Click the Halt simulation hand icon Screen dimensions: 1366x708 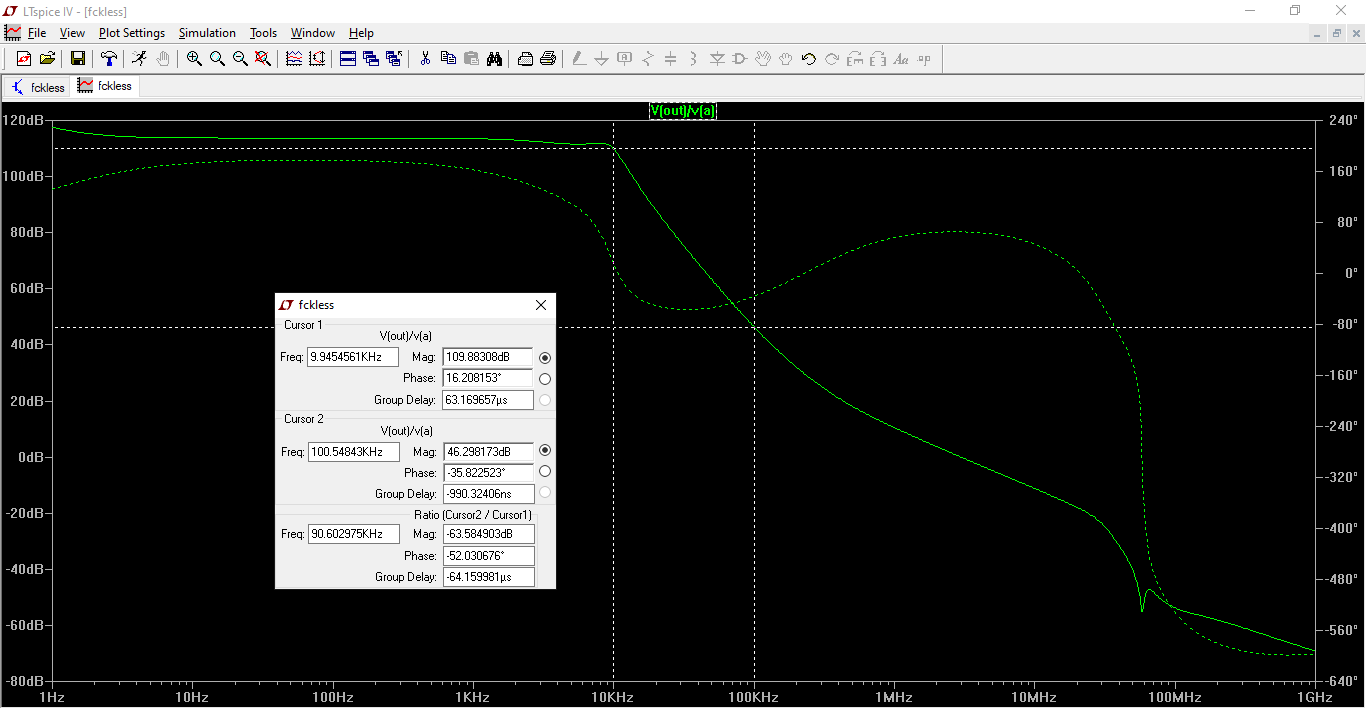pos(163,59)
